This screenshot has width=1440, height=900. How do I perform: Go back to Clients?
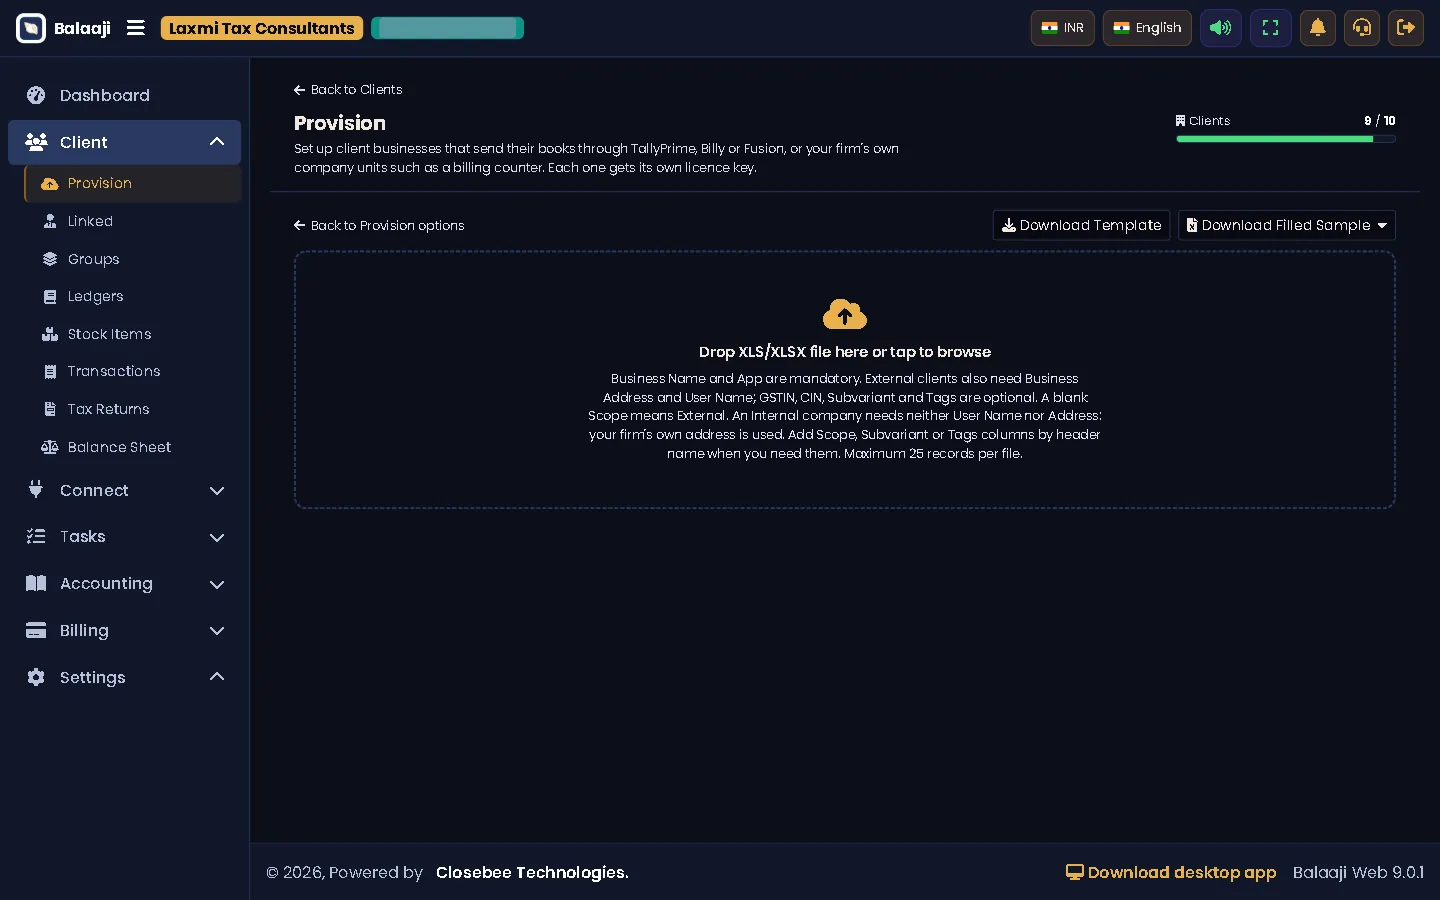coord(348,90)
